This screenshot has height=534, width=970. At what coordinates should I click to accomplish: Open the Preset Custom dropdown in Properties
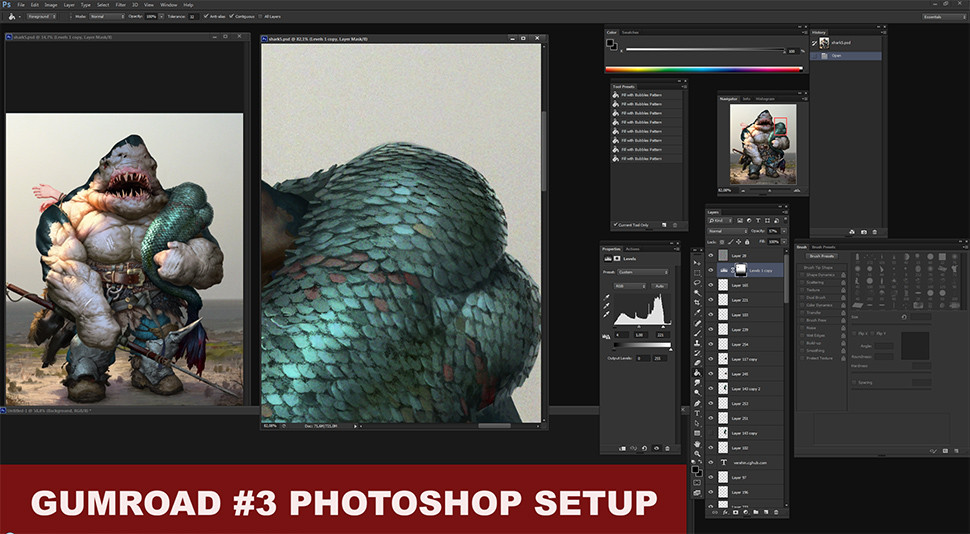click(643, 272)
